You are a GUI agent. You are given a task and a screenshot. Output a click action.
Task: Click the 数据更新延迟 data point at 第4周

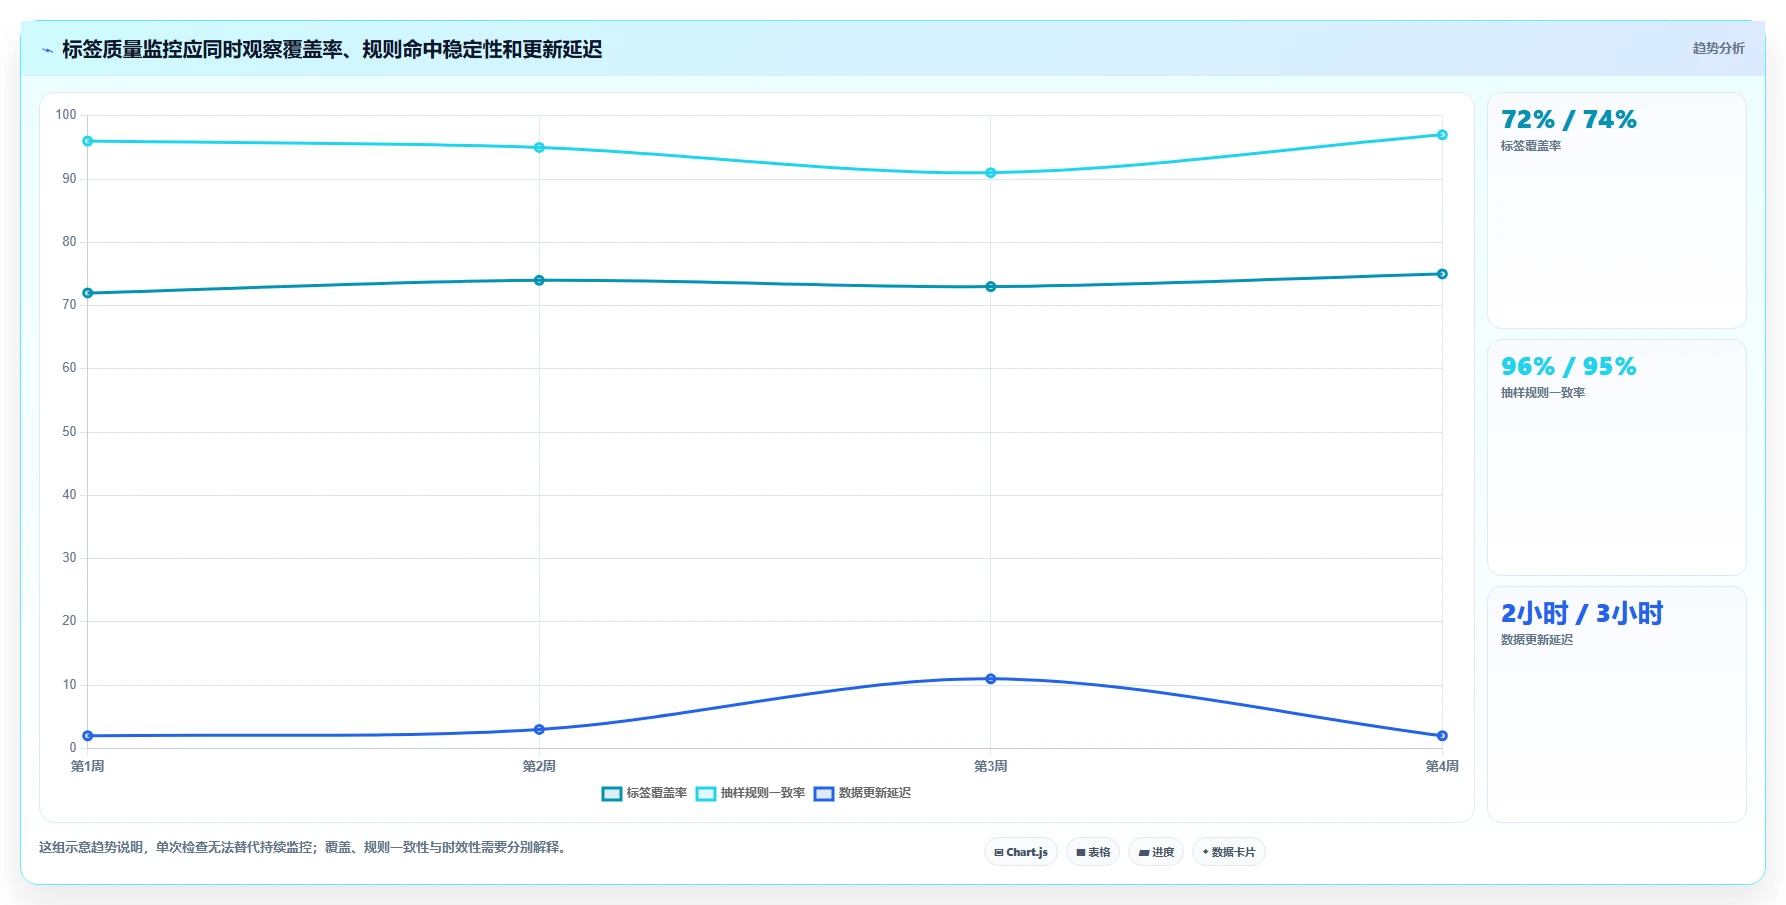(x=1442, y=736)
